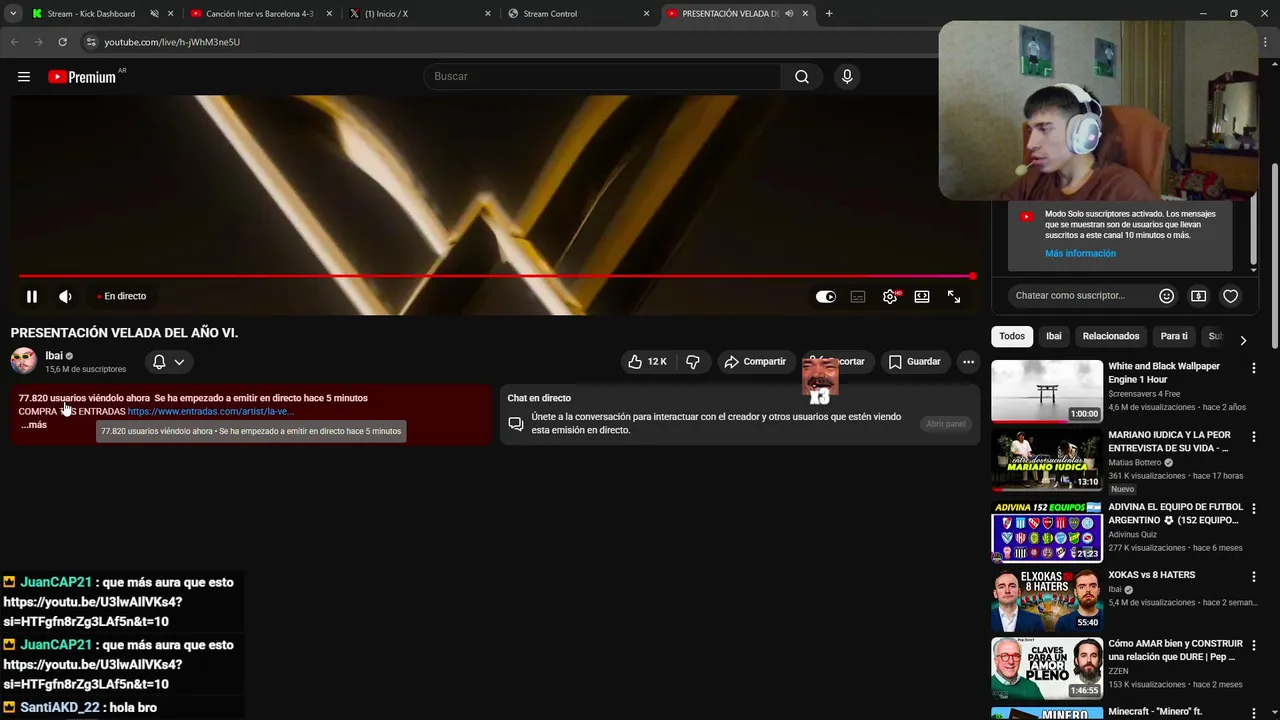Open XOKAS vs 8 HATERS title
The height and width of the screenshot is (720, 1280).
click(x=1152, y=575)
